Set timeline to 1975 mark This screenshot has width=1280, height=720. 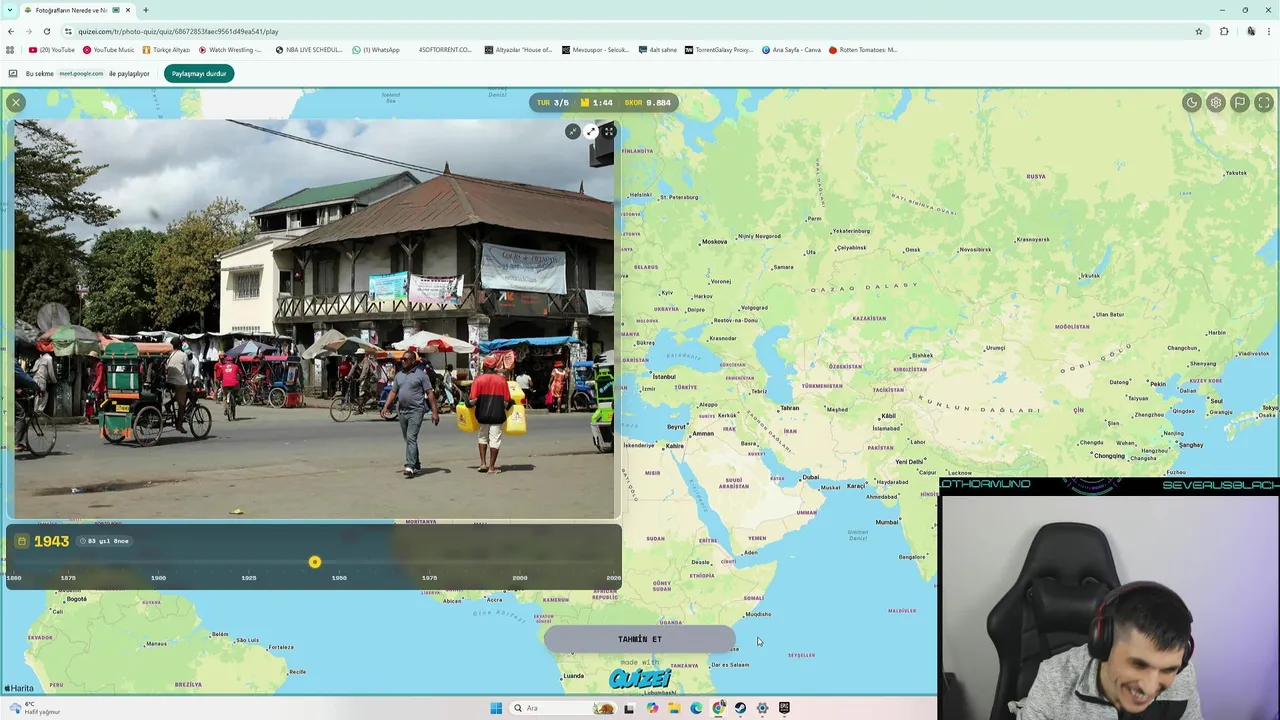(x=429, y=577)
